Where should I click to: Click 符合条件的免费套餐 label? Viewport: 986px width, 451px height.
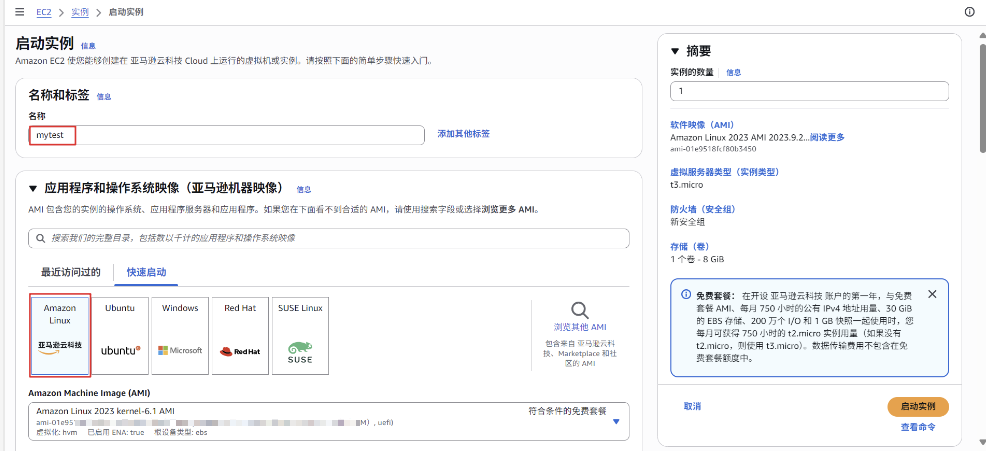[x=567, y=411]
